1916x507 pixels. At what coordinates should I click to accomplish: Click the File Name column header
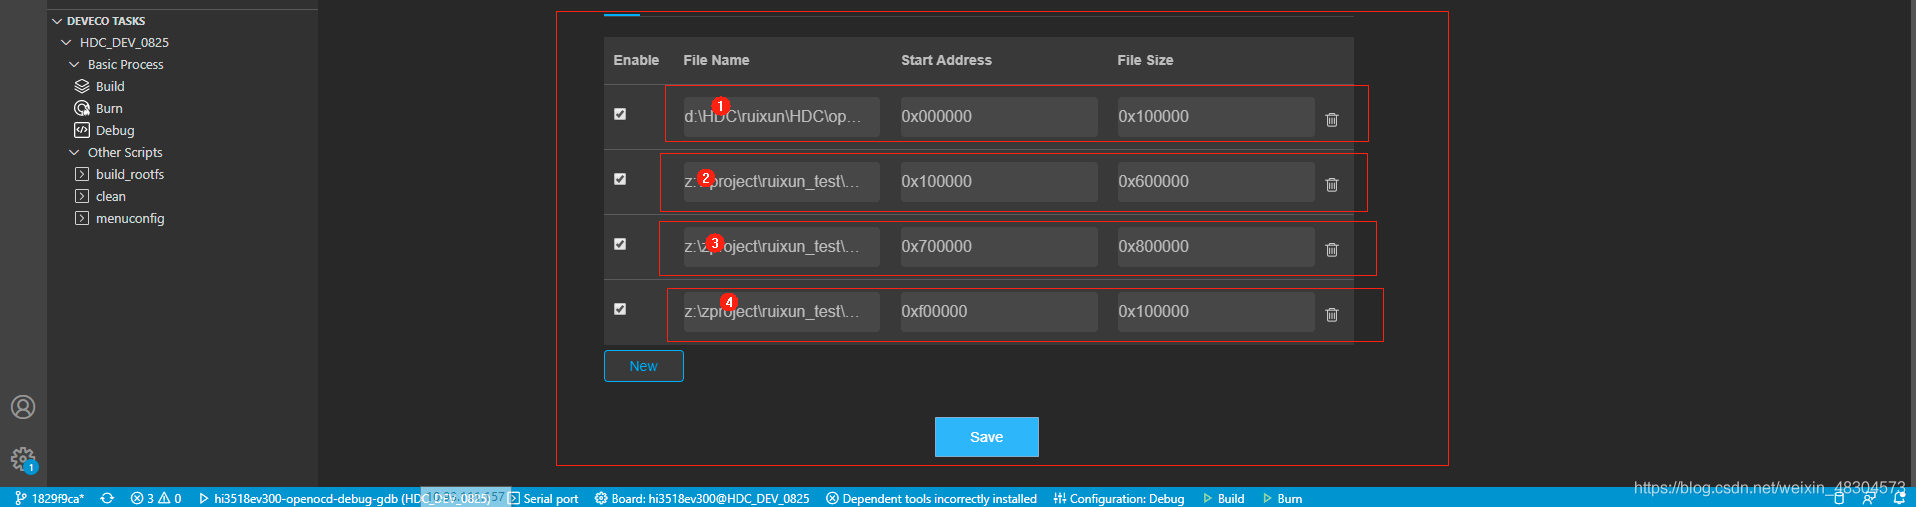coord(716,60)
